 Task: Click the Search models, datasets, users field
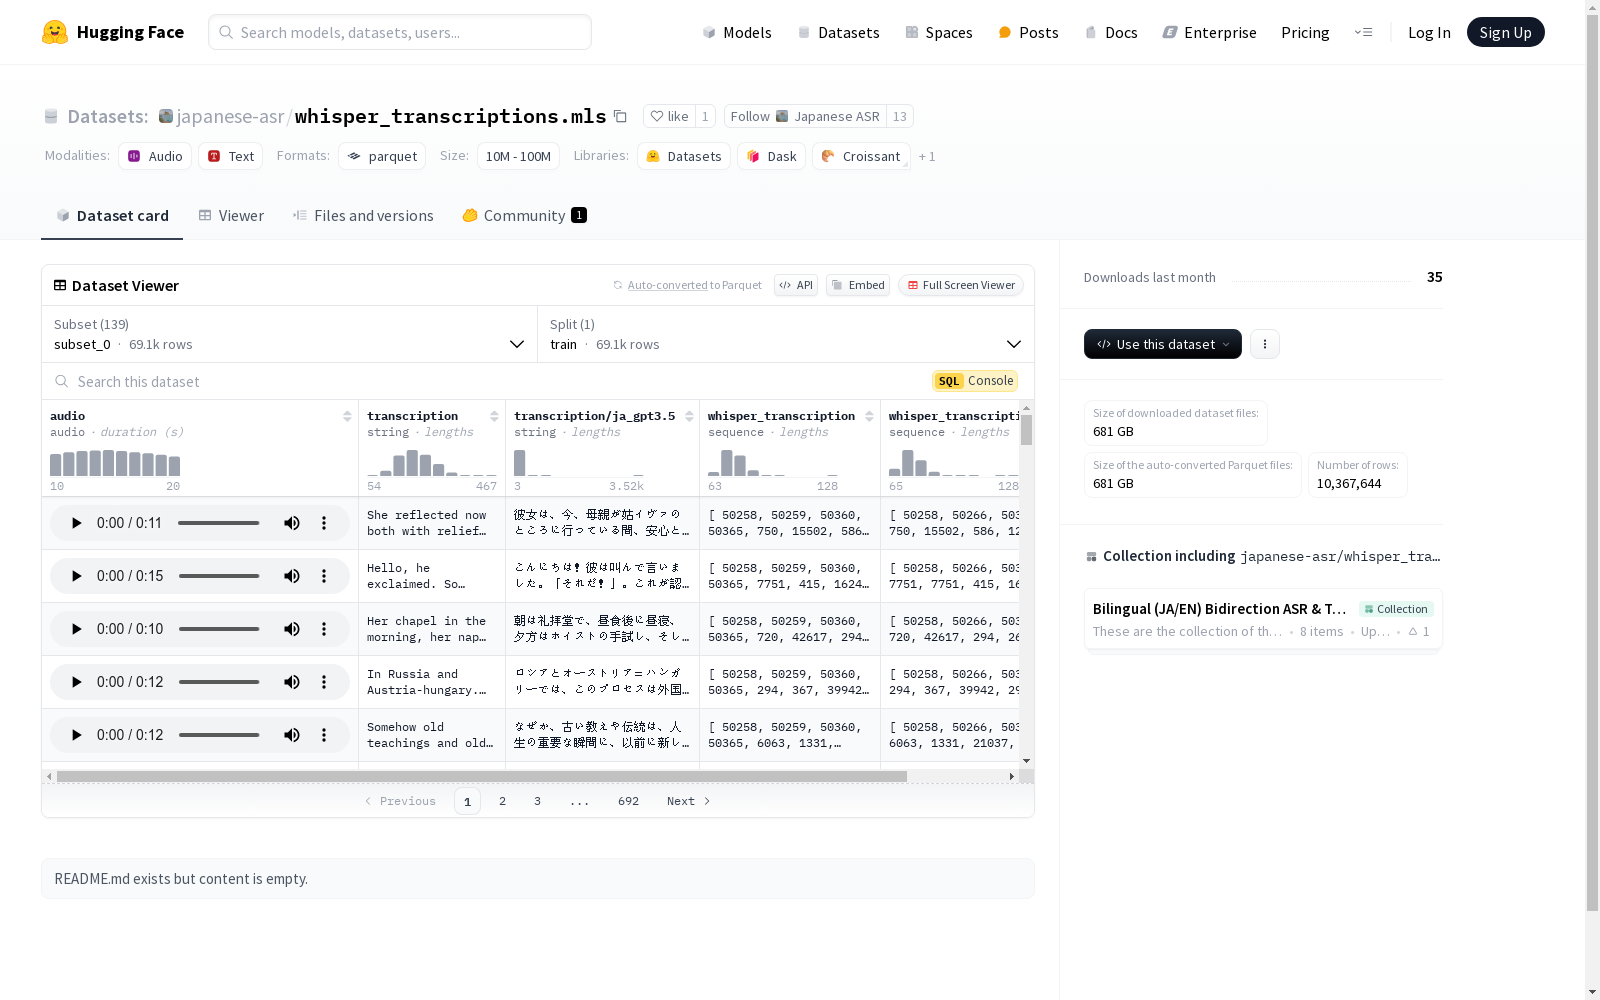click(400, 32)
